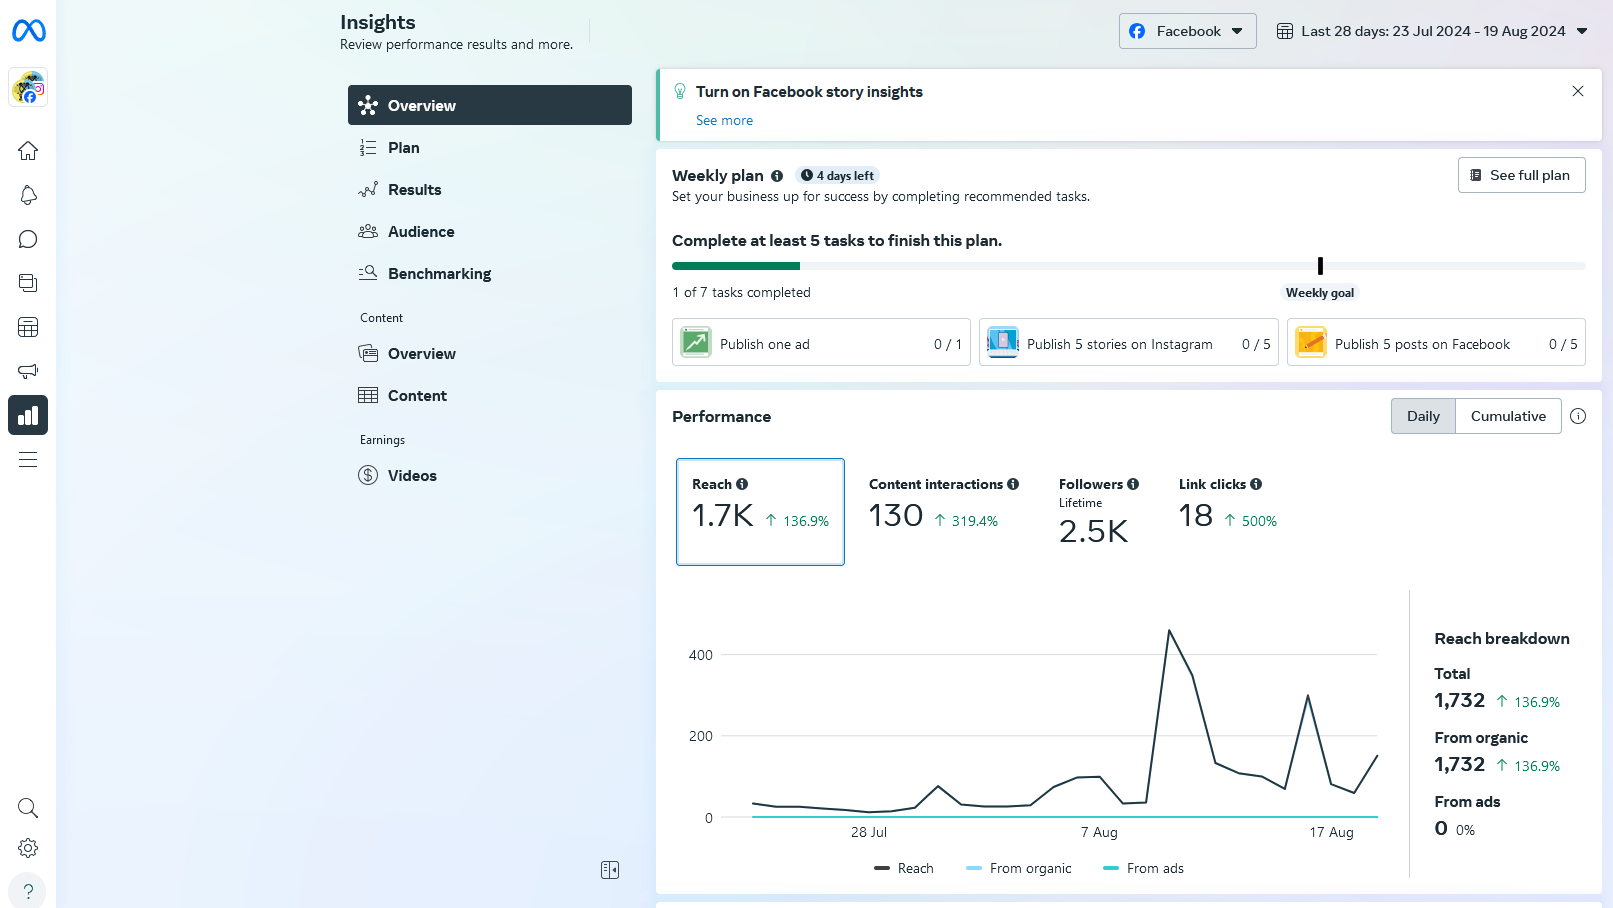The image size is (1613, 908).
Task: Open Plan in Insights navigation
Action: click(x=490, y=147)
